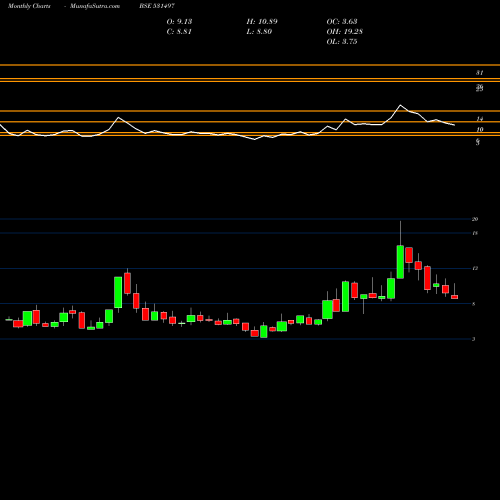The image size is (500, 500).
Task: Click the tallest green candle near the peak
Action: [400, 262]
